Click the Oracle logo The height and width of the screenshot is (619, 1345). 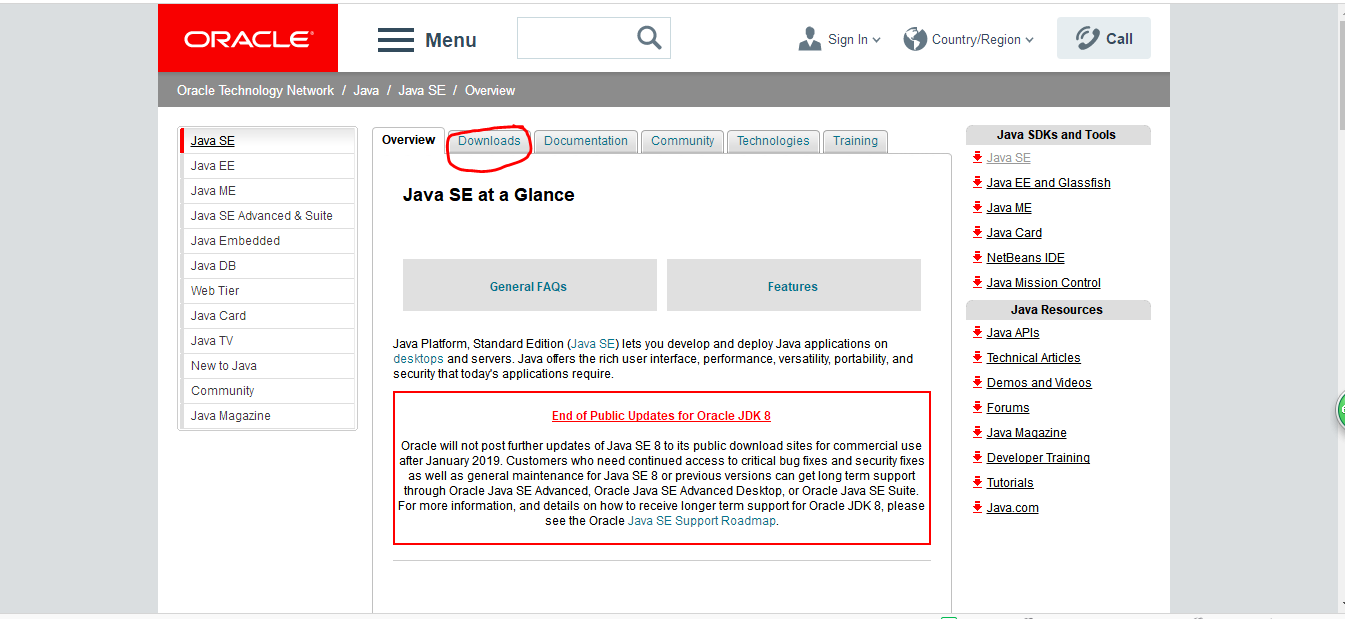pyautogui.click(x=248, y=39)
